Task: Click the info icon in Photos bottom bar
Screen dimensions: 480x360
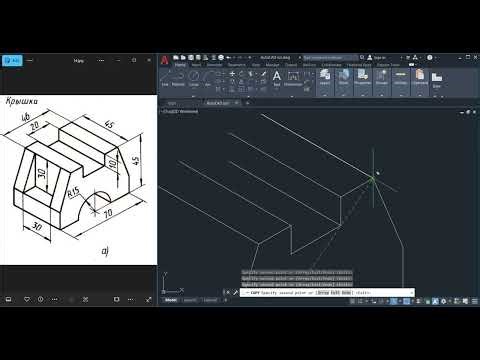Action: [40, 299]
